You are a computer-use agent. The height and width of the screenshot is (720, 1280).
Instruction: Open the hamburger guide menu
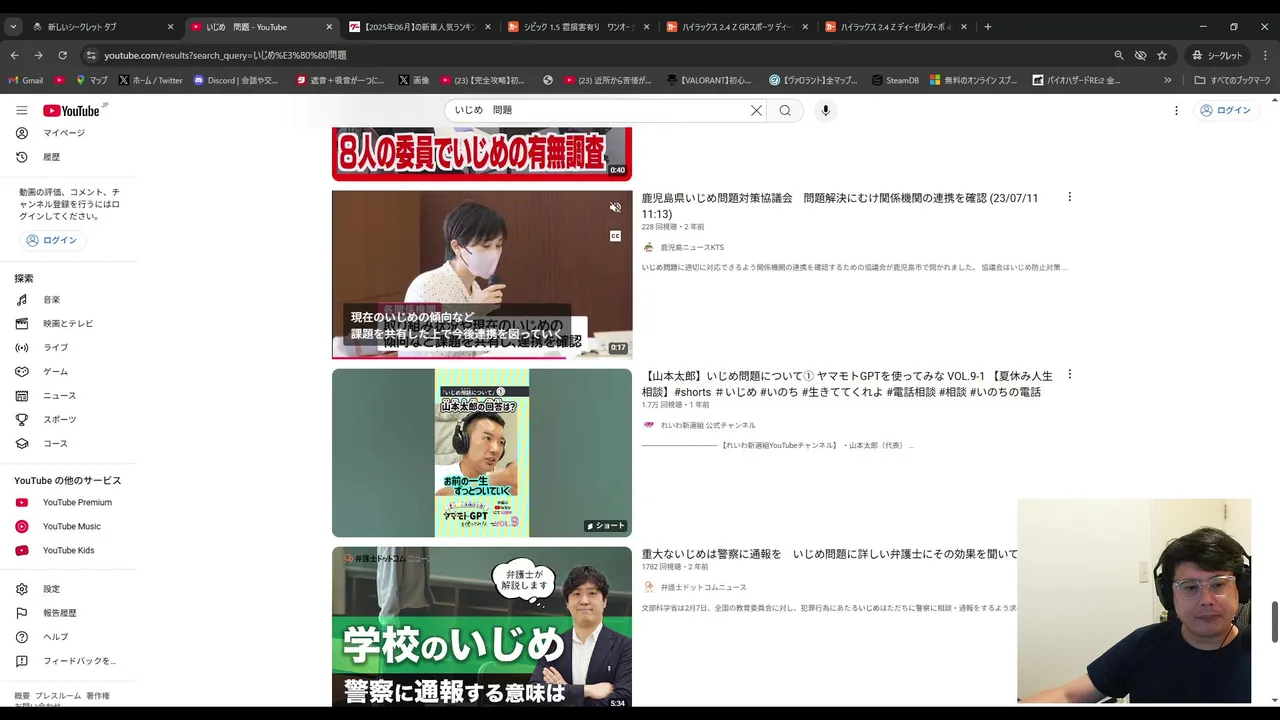point(22,110)
